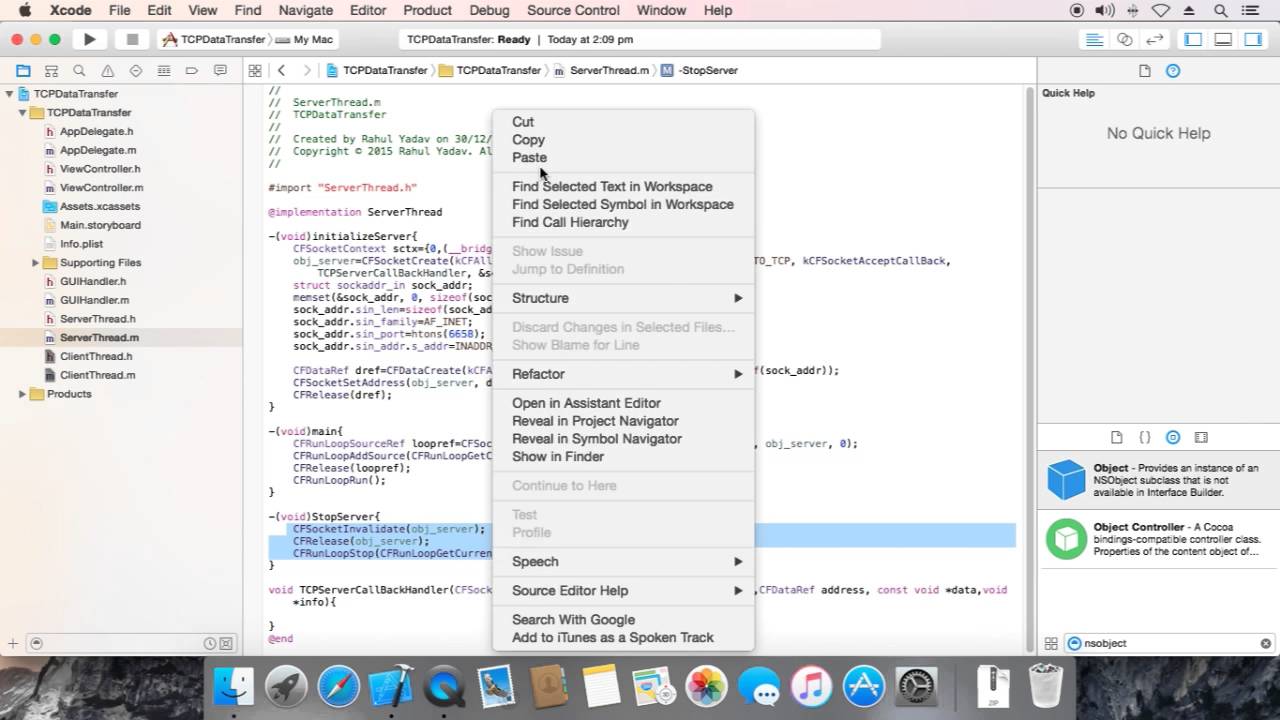Open the Report navigator speech-bubble icon
The height and width of the screenshot is (720, 1280).
click(220, 71)
